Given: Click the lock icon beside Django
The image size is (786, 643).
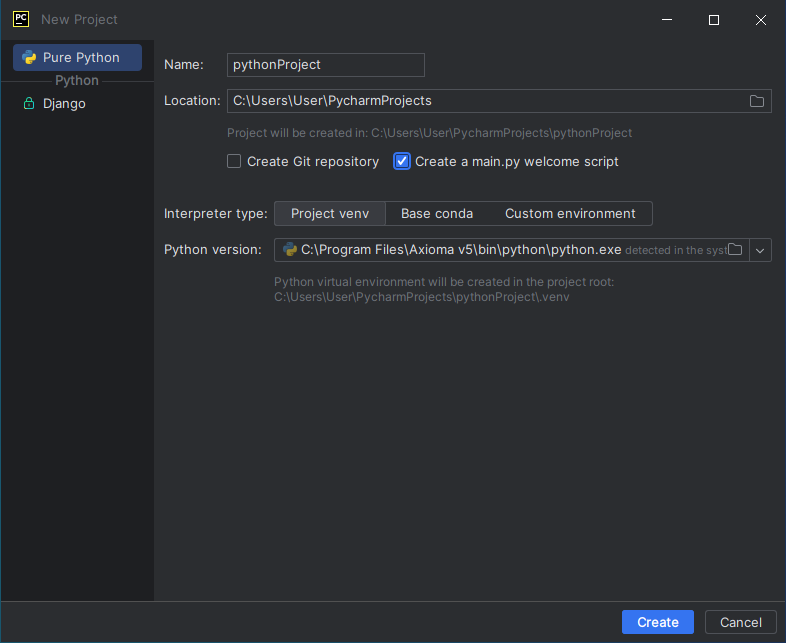Looking at the screenshot, I should (29, 104).
